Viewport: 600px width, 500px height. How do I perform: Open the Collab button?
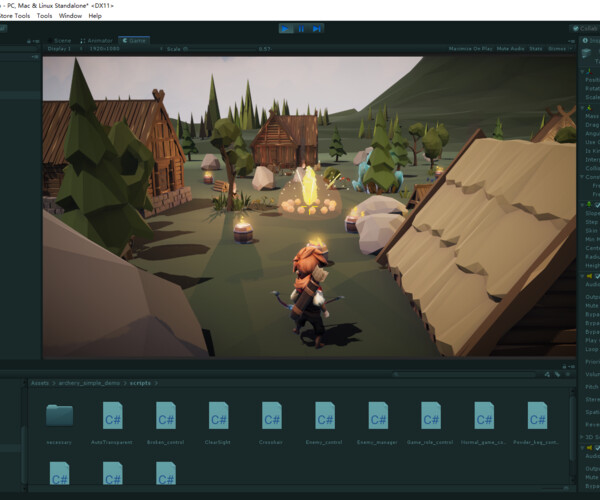click(585, 29)
